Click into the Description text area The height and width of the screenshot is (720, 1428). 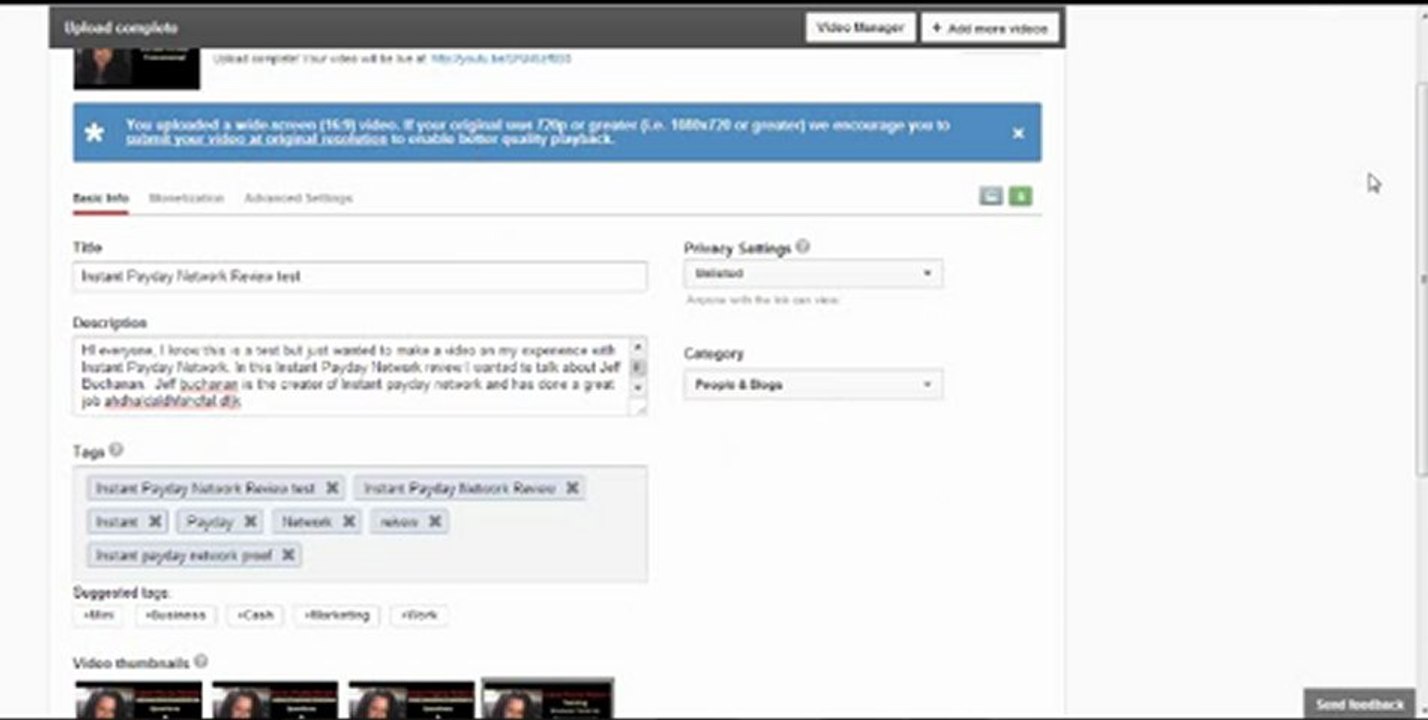pyautogui.click(x=351, y=376)
